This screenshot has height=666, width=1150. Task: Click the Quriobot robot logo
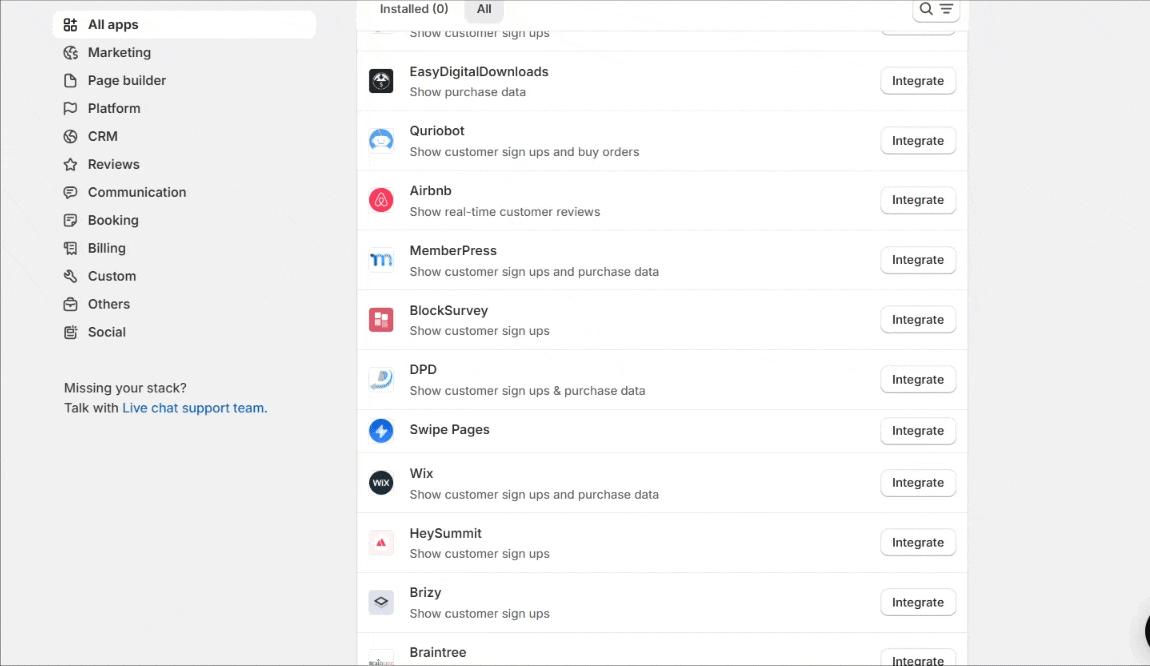point(381,141)
